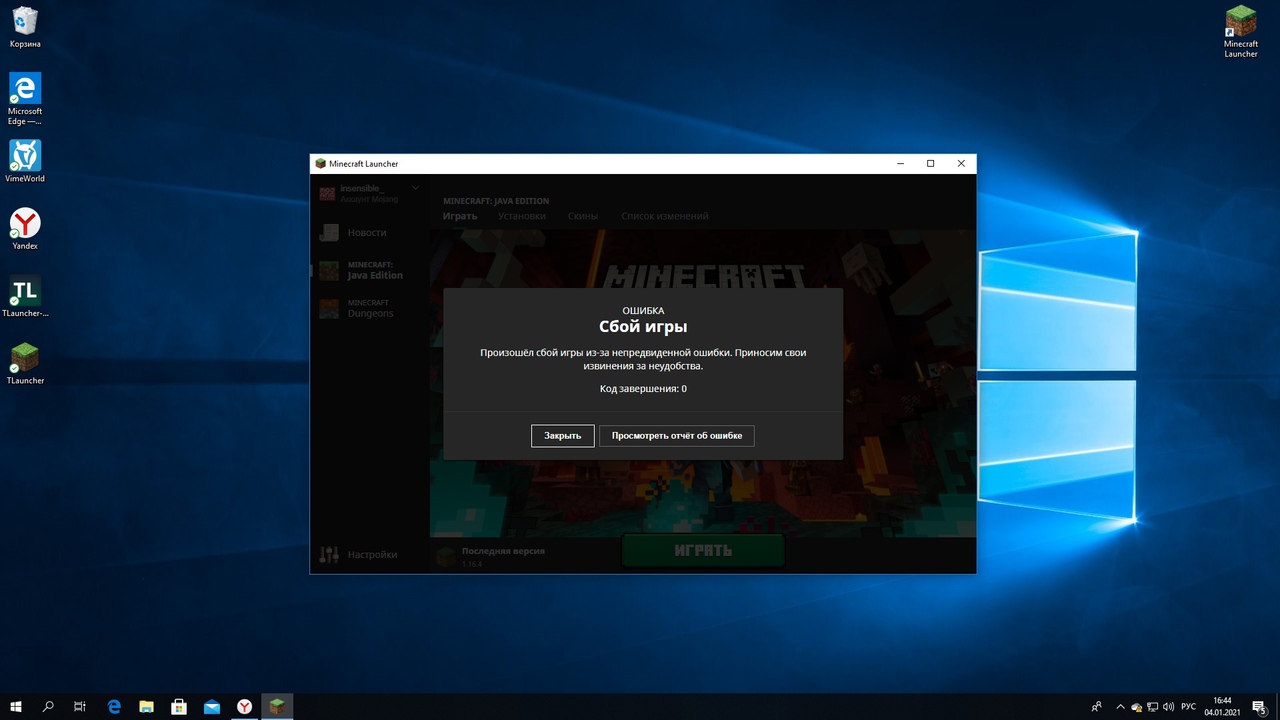Launch the TLauncher grass block desktop shortcut

[25, 363]
